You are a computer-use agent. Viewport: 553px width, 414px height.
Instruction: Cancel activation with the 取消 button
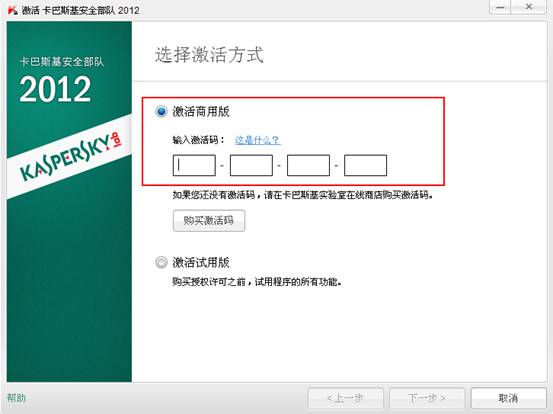click(x=508, y=398)
